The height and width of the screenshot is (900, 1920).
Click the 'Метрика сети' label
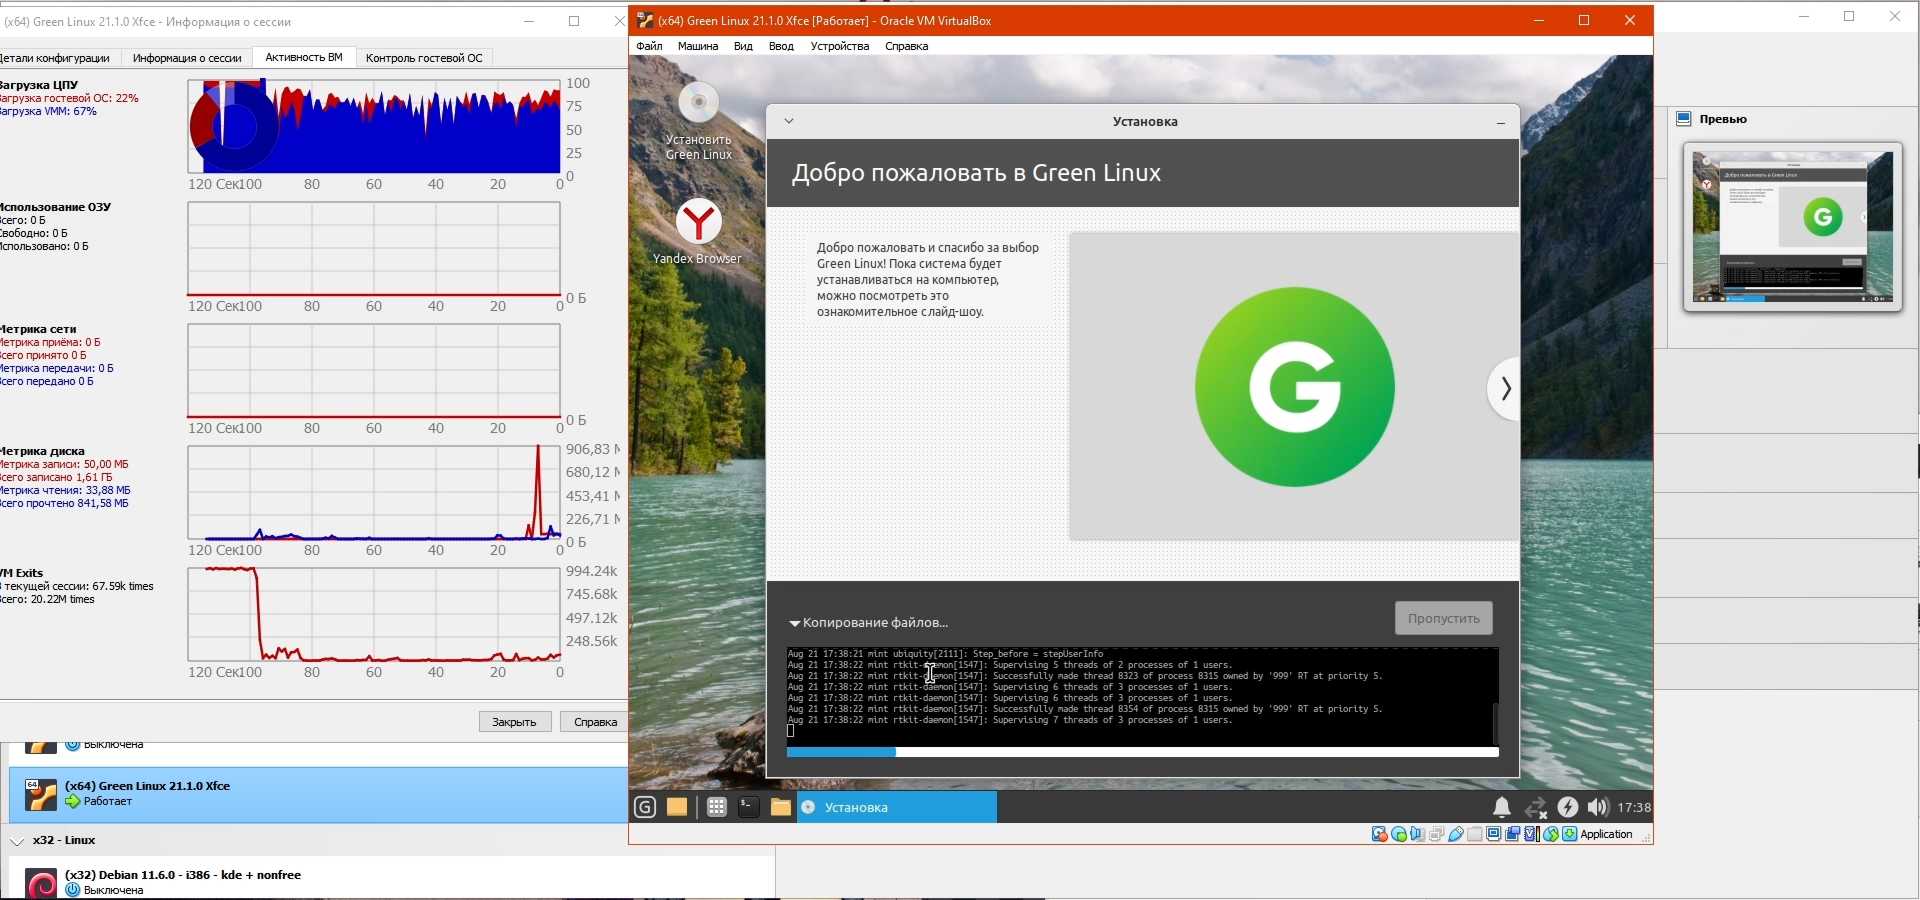[x=38, y=329]
